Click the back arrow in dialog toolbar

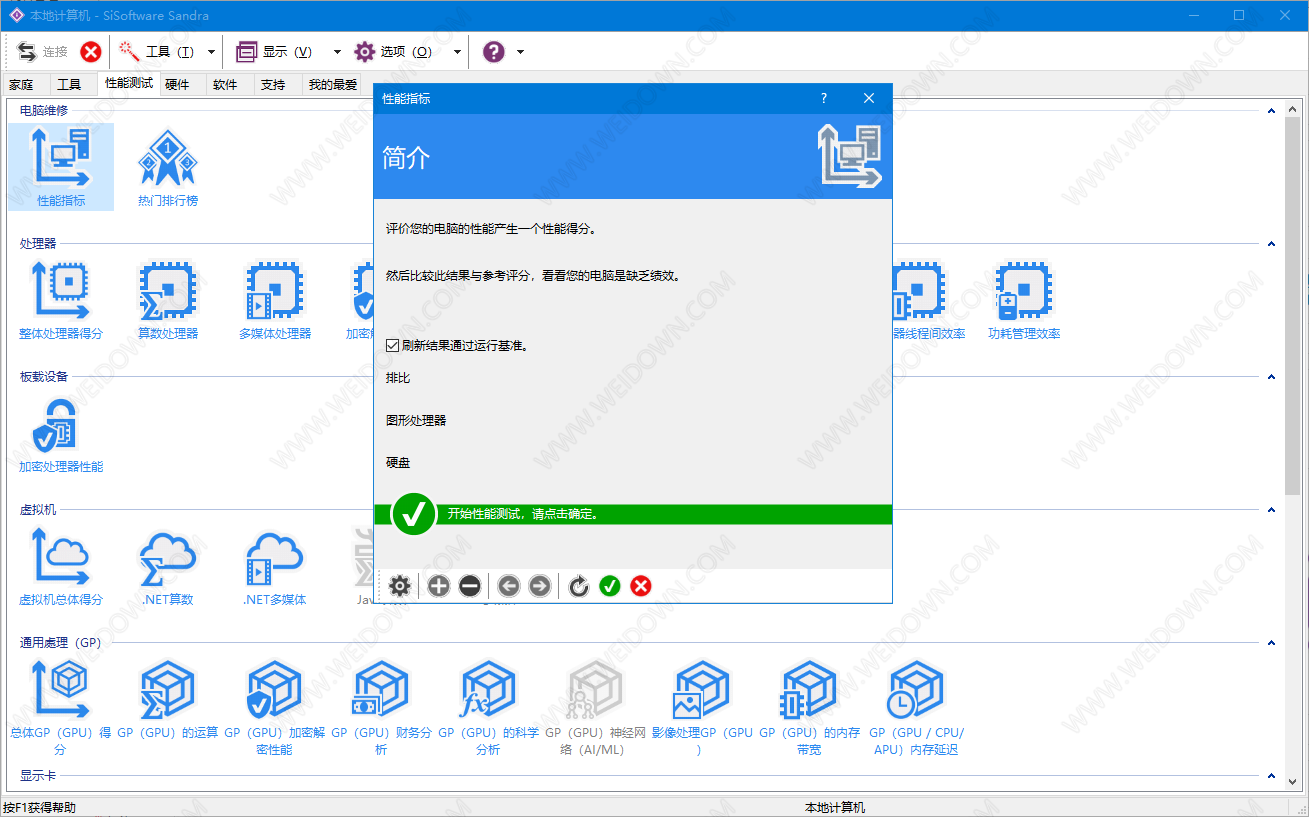[508, 586]
